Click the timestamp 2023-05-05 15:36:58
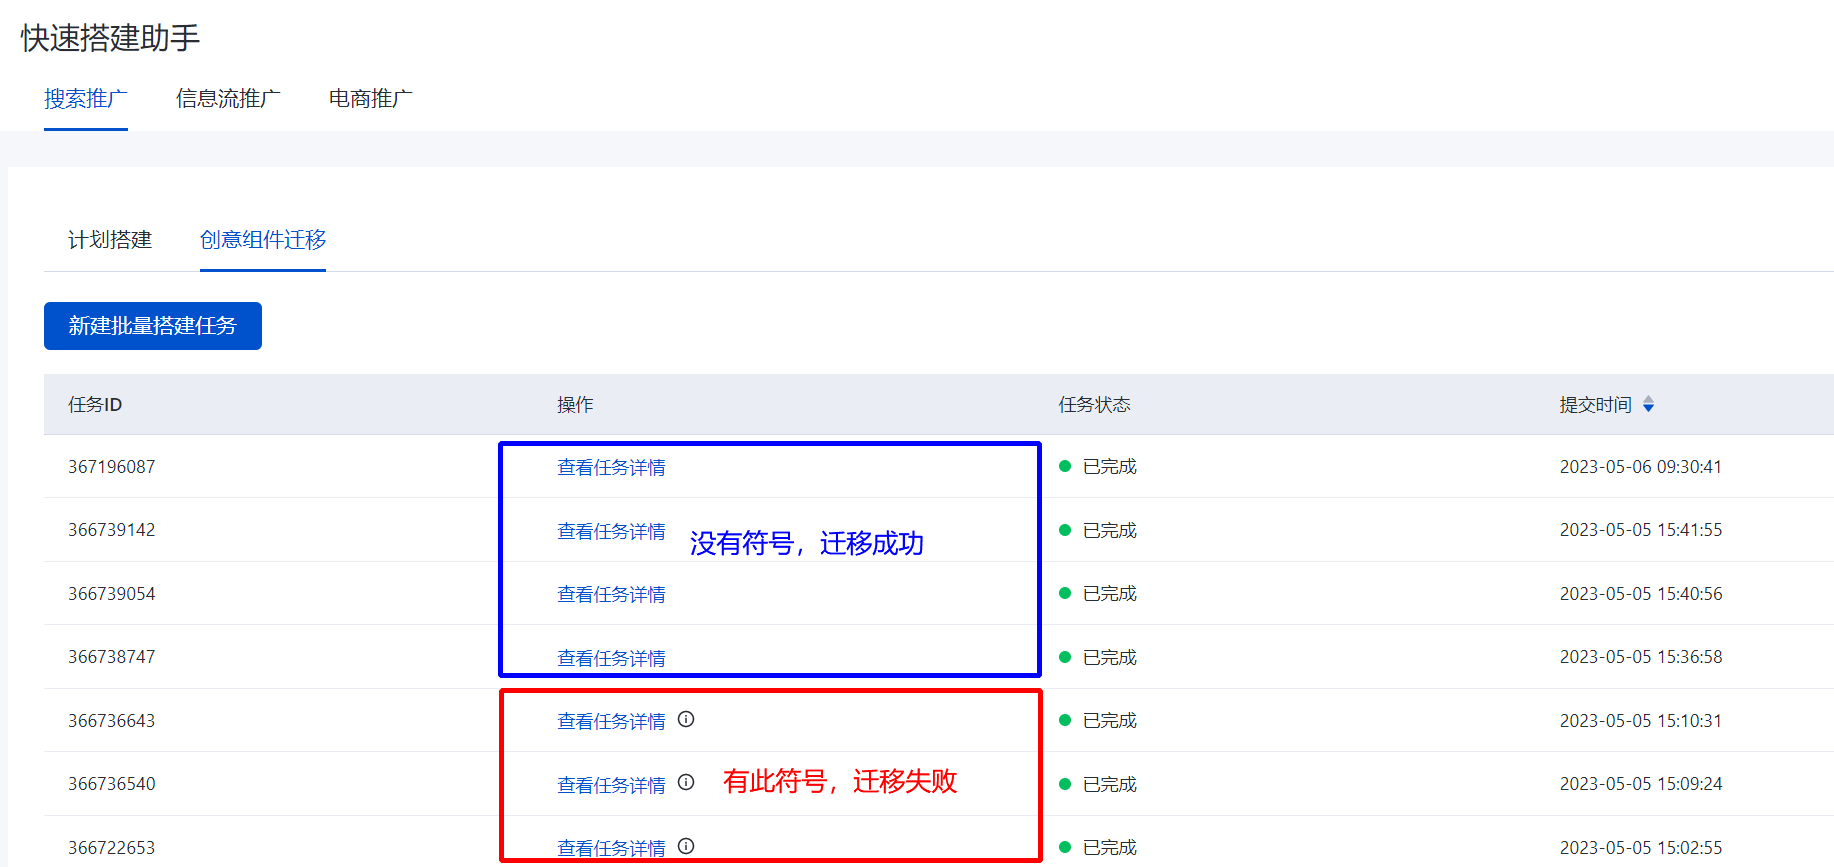The height and width of the screenshot is (867, 1834). coord(1640,657)
